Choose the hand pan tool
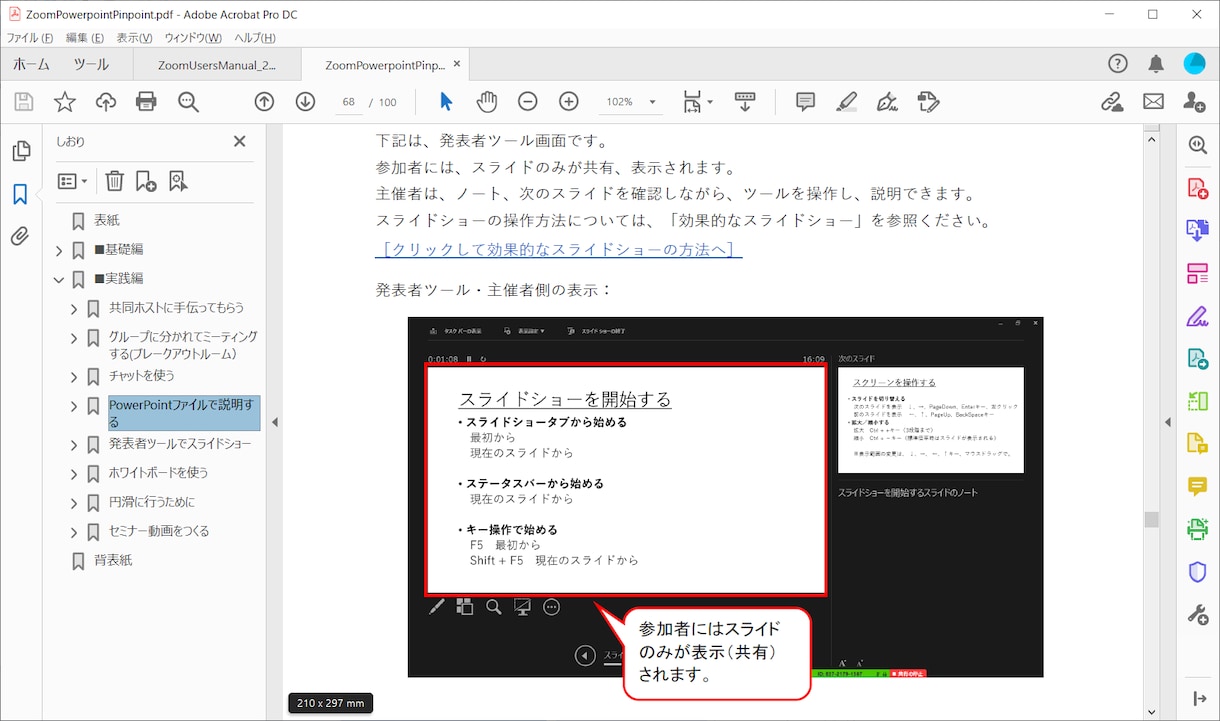Viewport: 1220px width, 721px height. 487,102
